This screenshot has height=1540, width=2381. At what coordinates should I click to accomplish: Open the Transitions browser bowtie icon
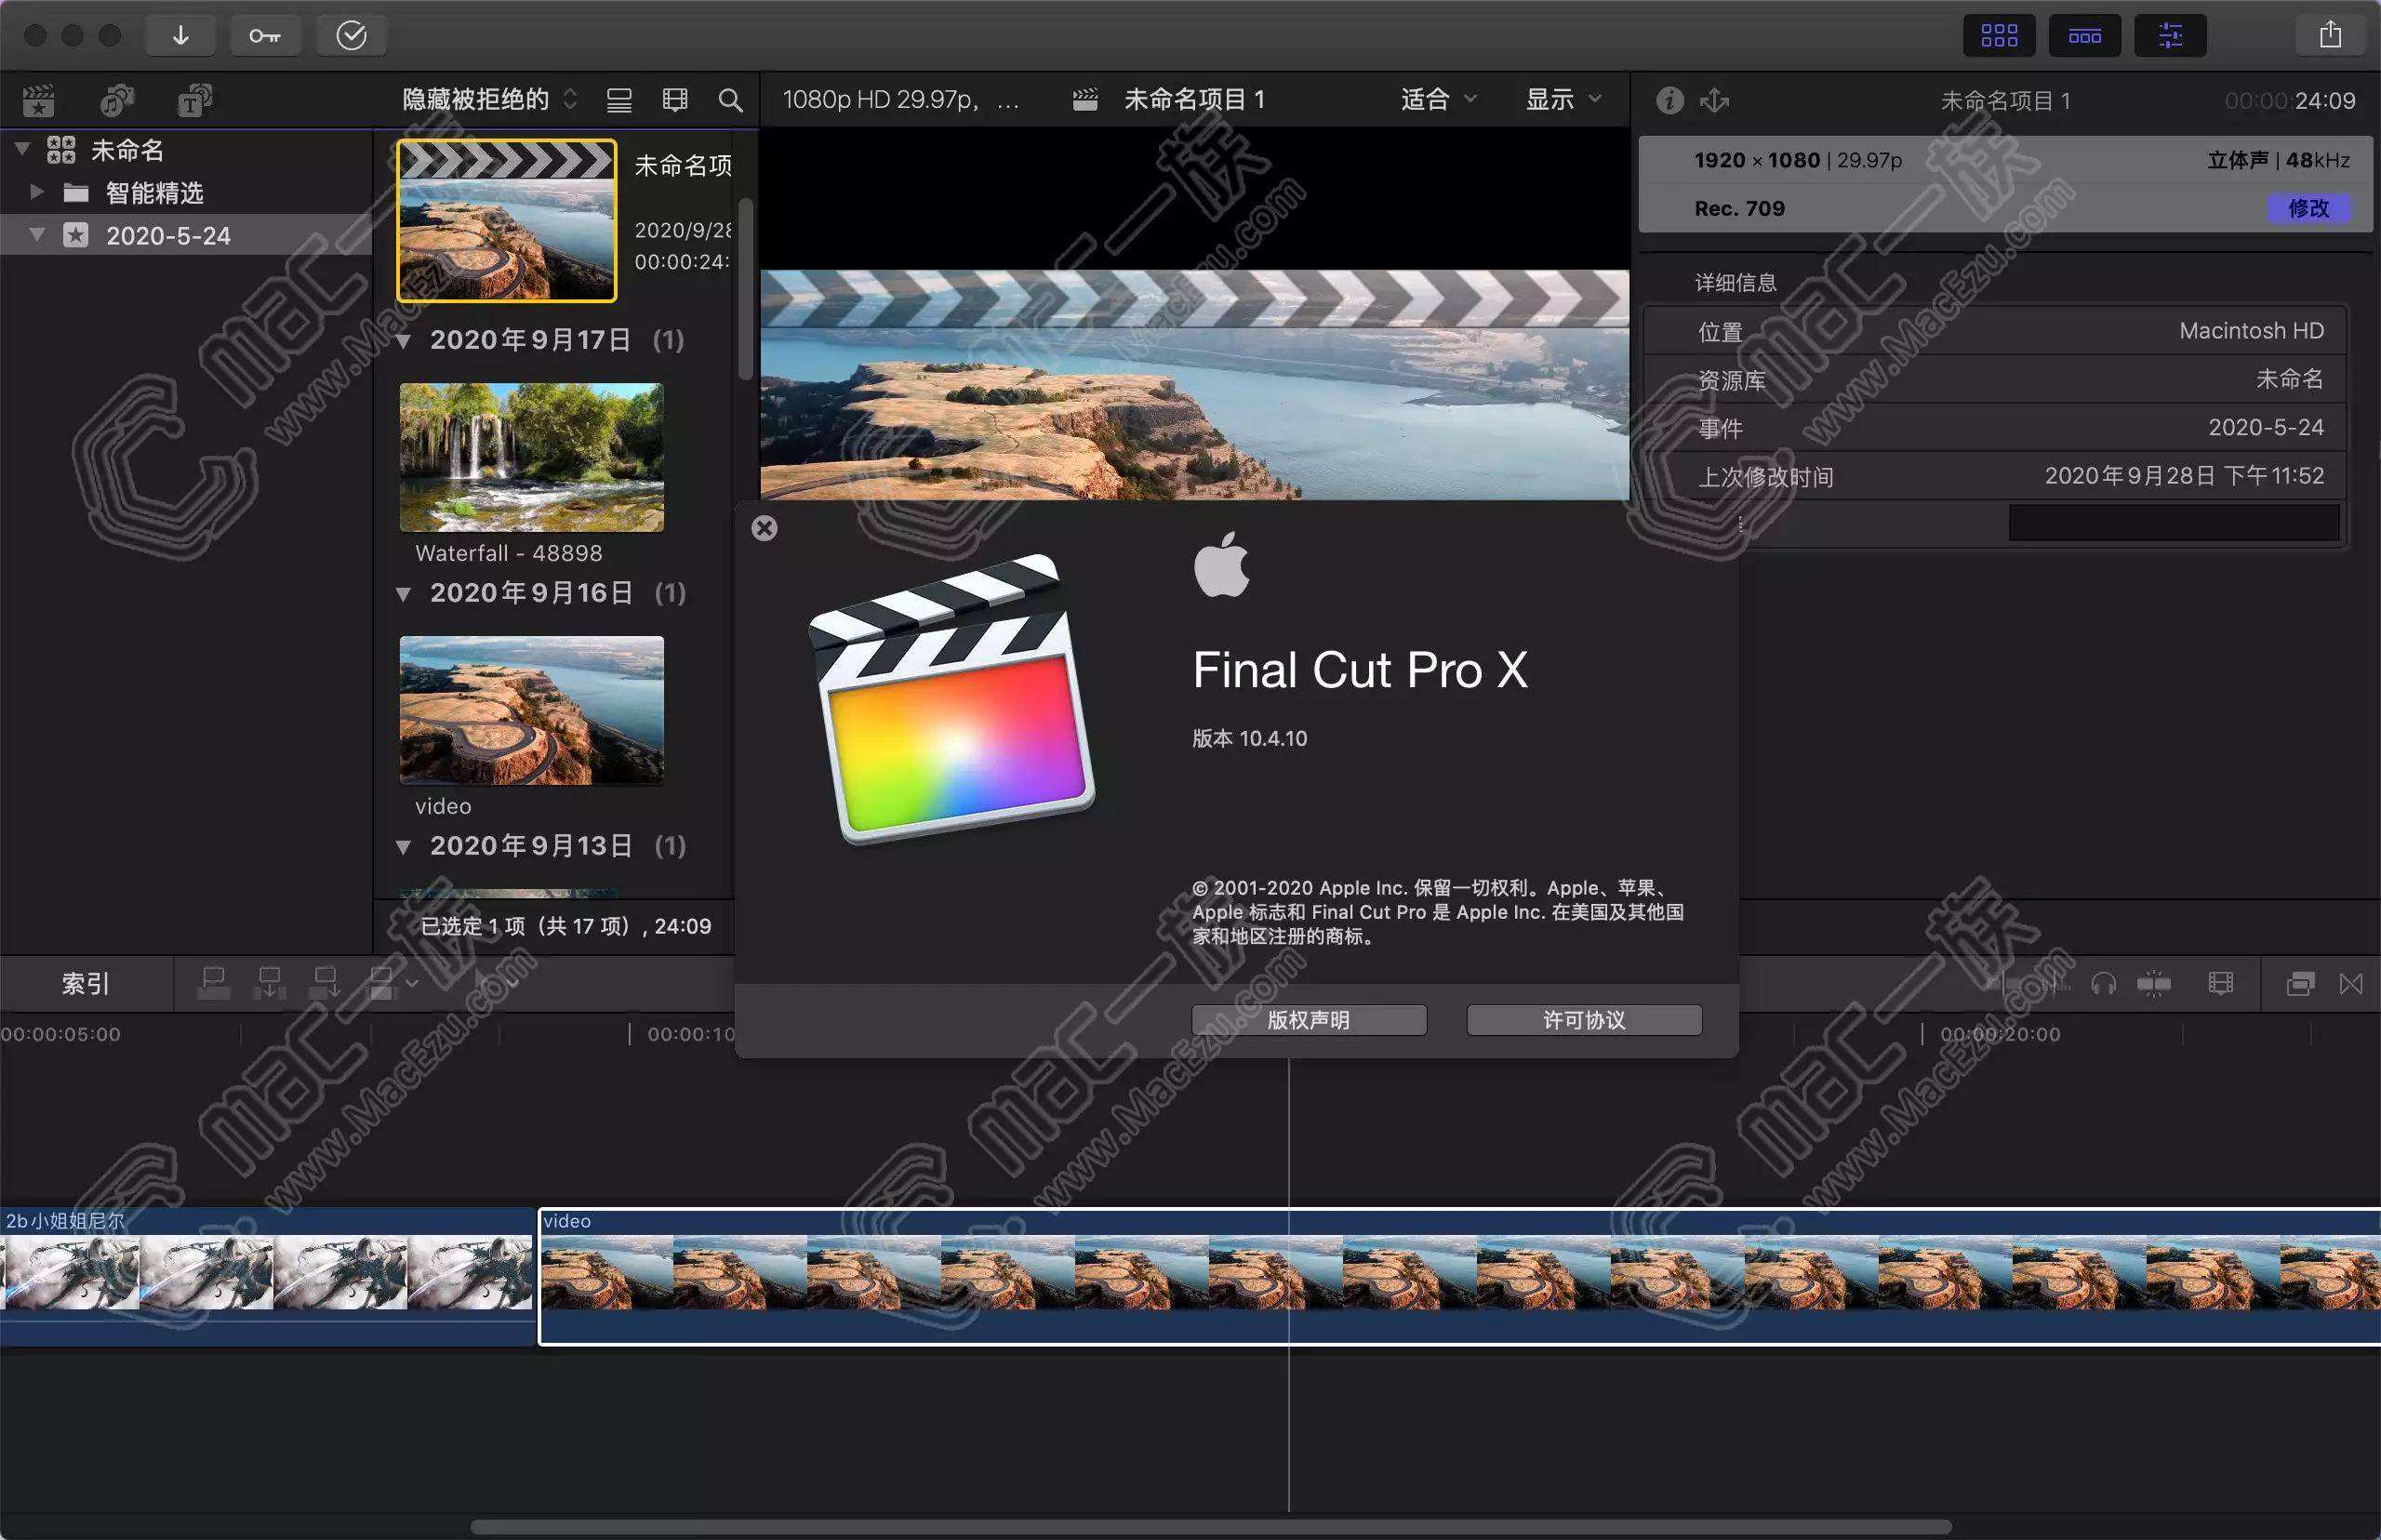[2351, 985]
